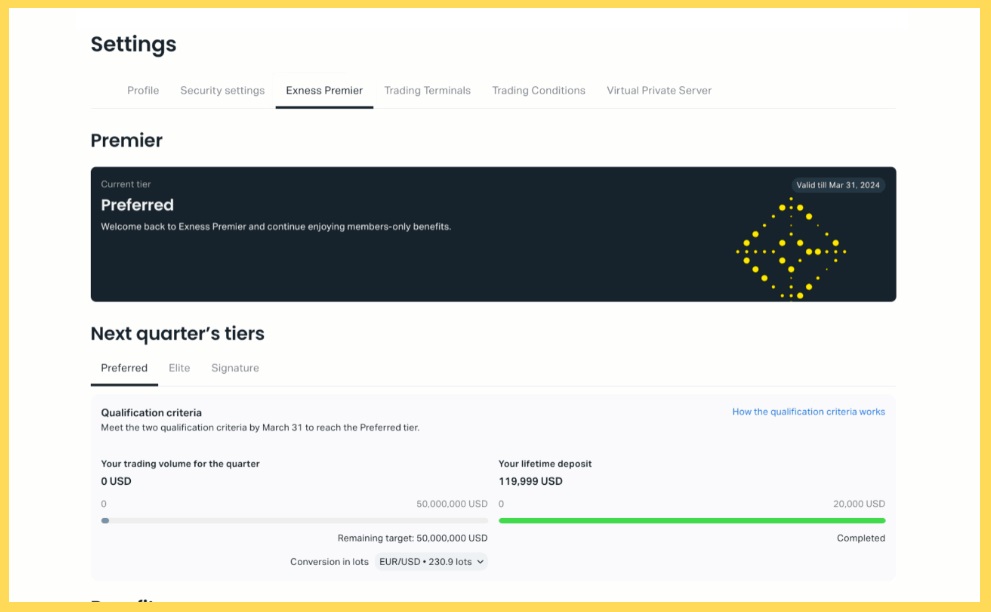Click the trading volume progress bar
This screenshot has height=612, width=991.
294,520
